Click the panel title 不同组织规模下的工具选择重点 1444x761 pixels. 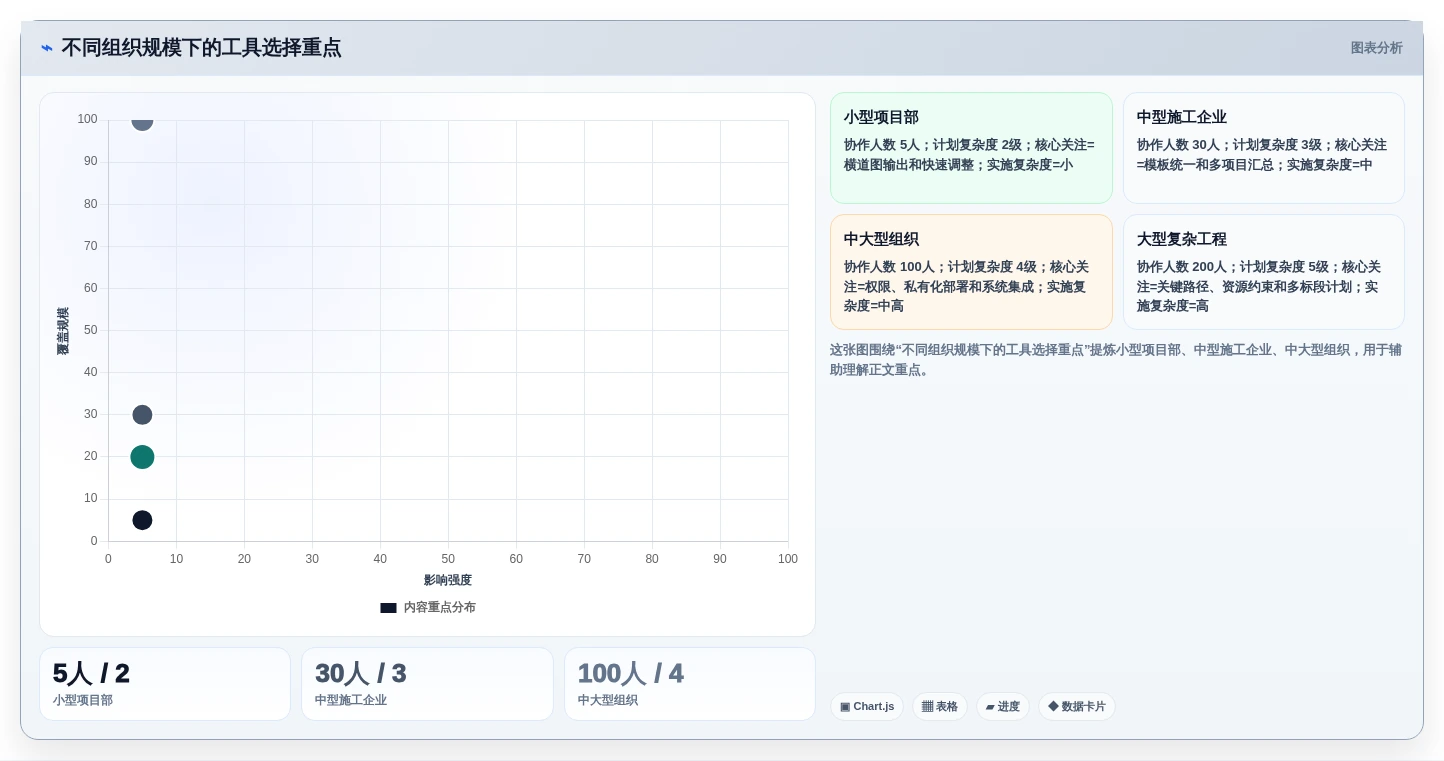tap(201, 48)
